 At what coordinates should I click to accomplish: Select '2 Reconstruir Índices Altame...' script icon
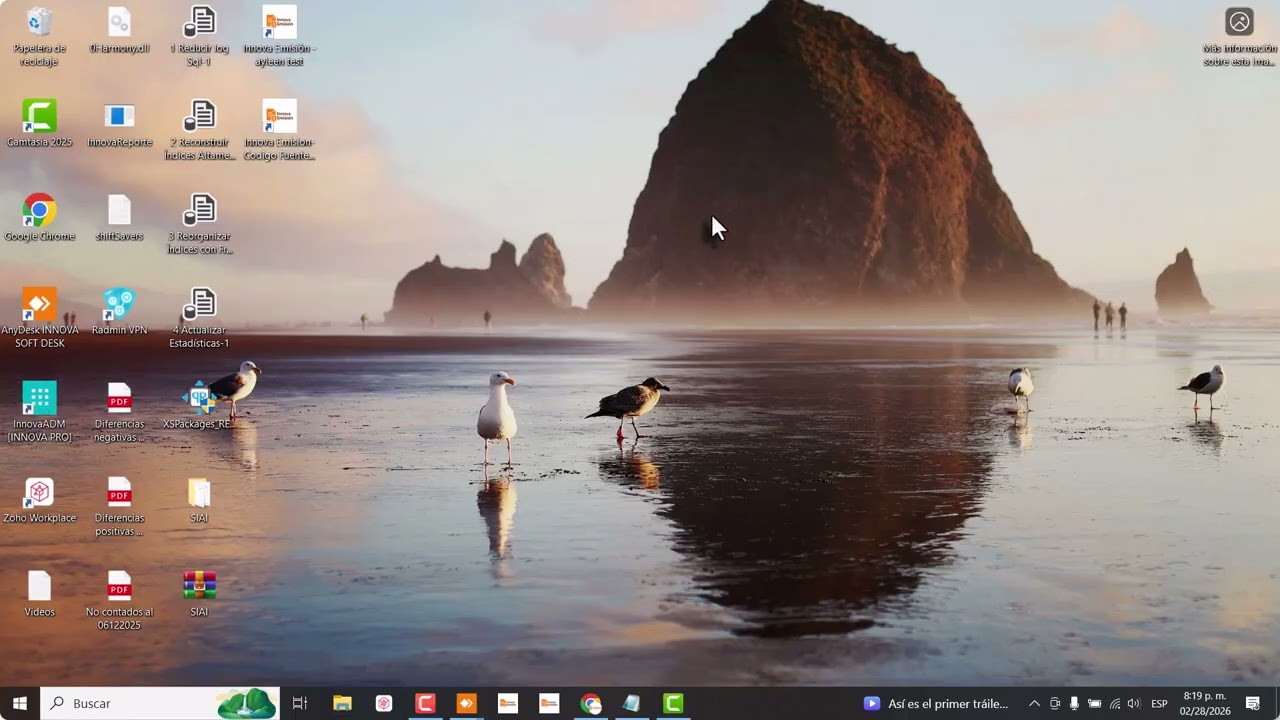200,130
